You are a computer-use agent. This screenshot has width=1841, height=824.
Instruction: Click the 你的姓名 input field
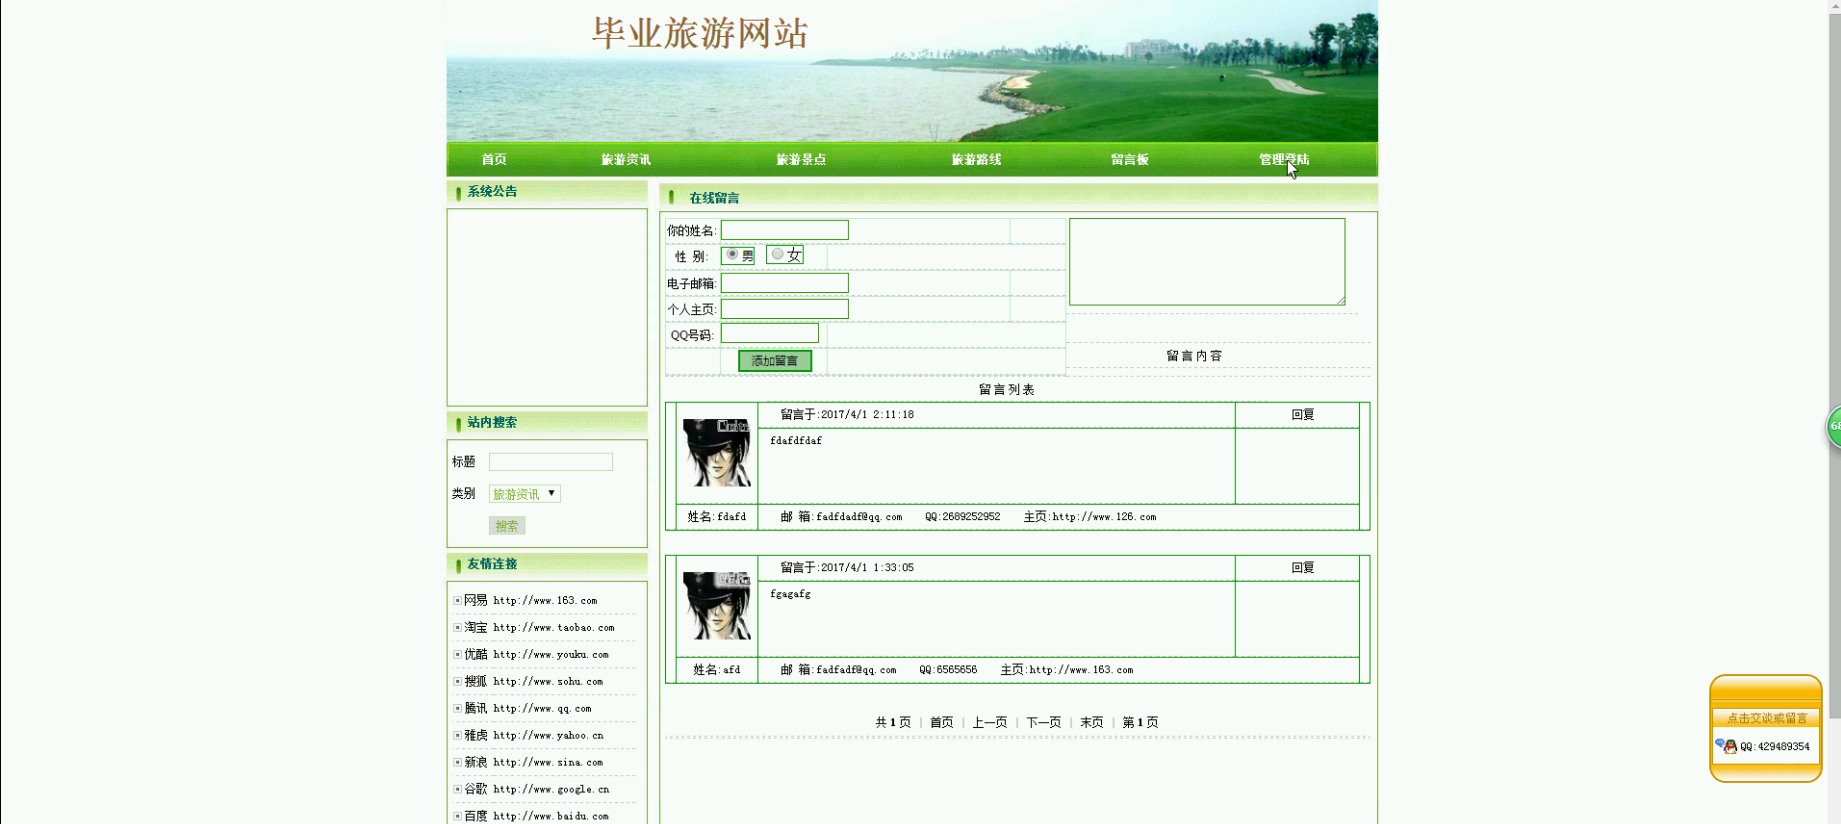(x=785, y=230)
